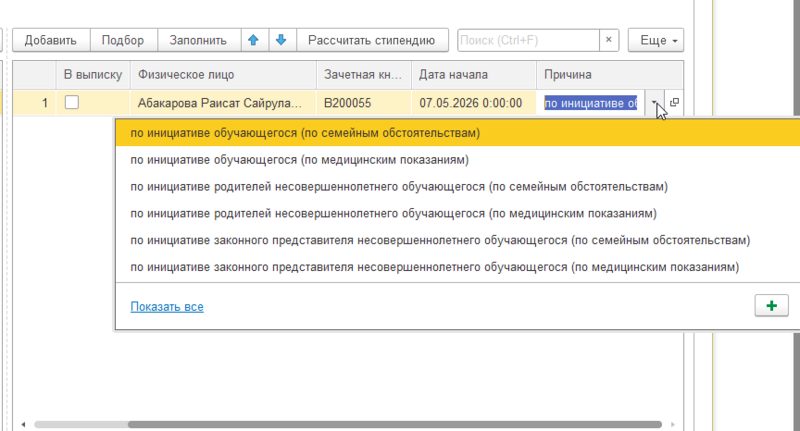The width and height of the screenshot is (800, 431).
Task: Click row number '1' cell
Action: click(35, 103)
